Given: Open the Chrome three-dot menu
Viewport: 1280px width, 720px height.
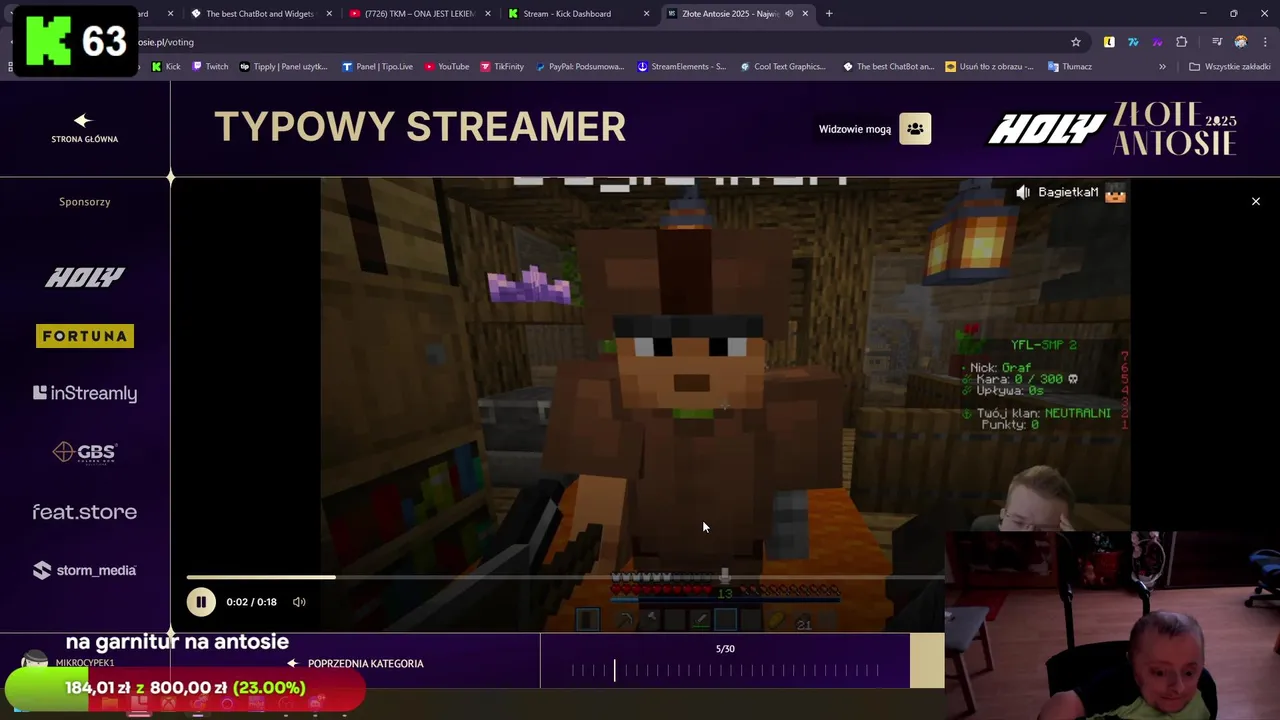Looking at the screenshot, I should pyautogui.click(x=1265, y=42).
